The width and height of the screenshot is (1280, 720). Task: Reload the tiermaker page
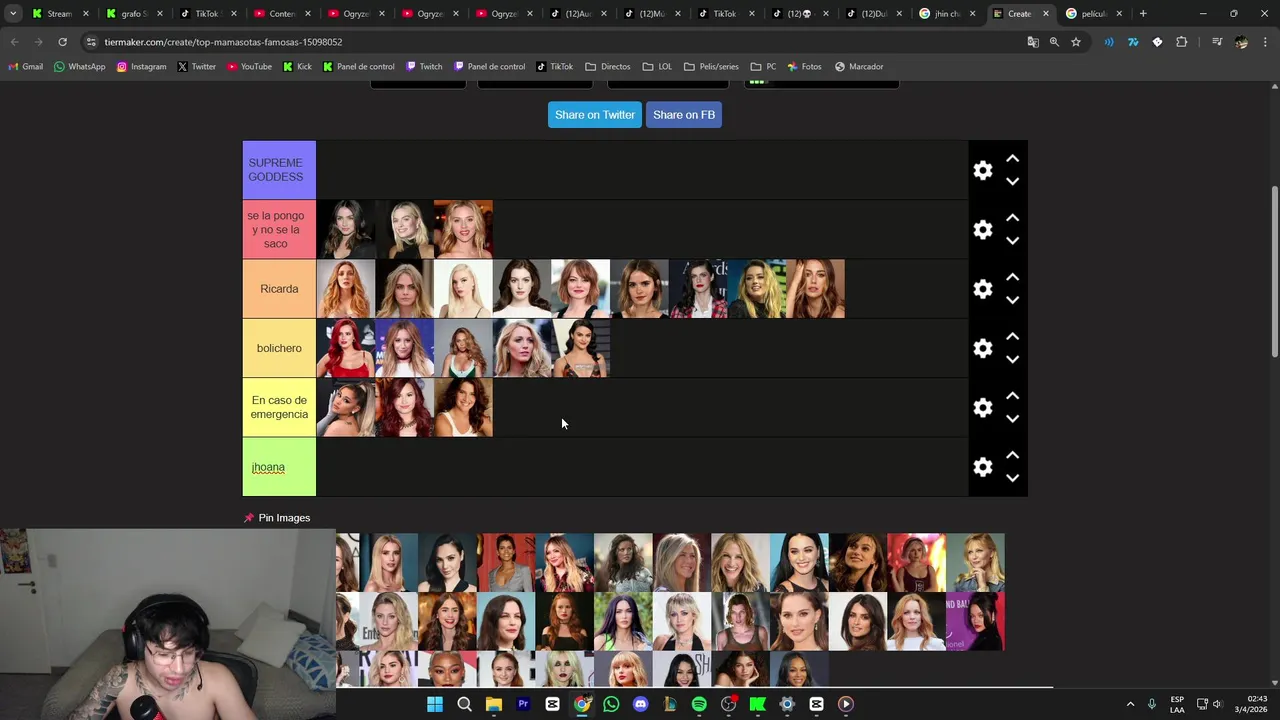click(x=62, y=42)
